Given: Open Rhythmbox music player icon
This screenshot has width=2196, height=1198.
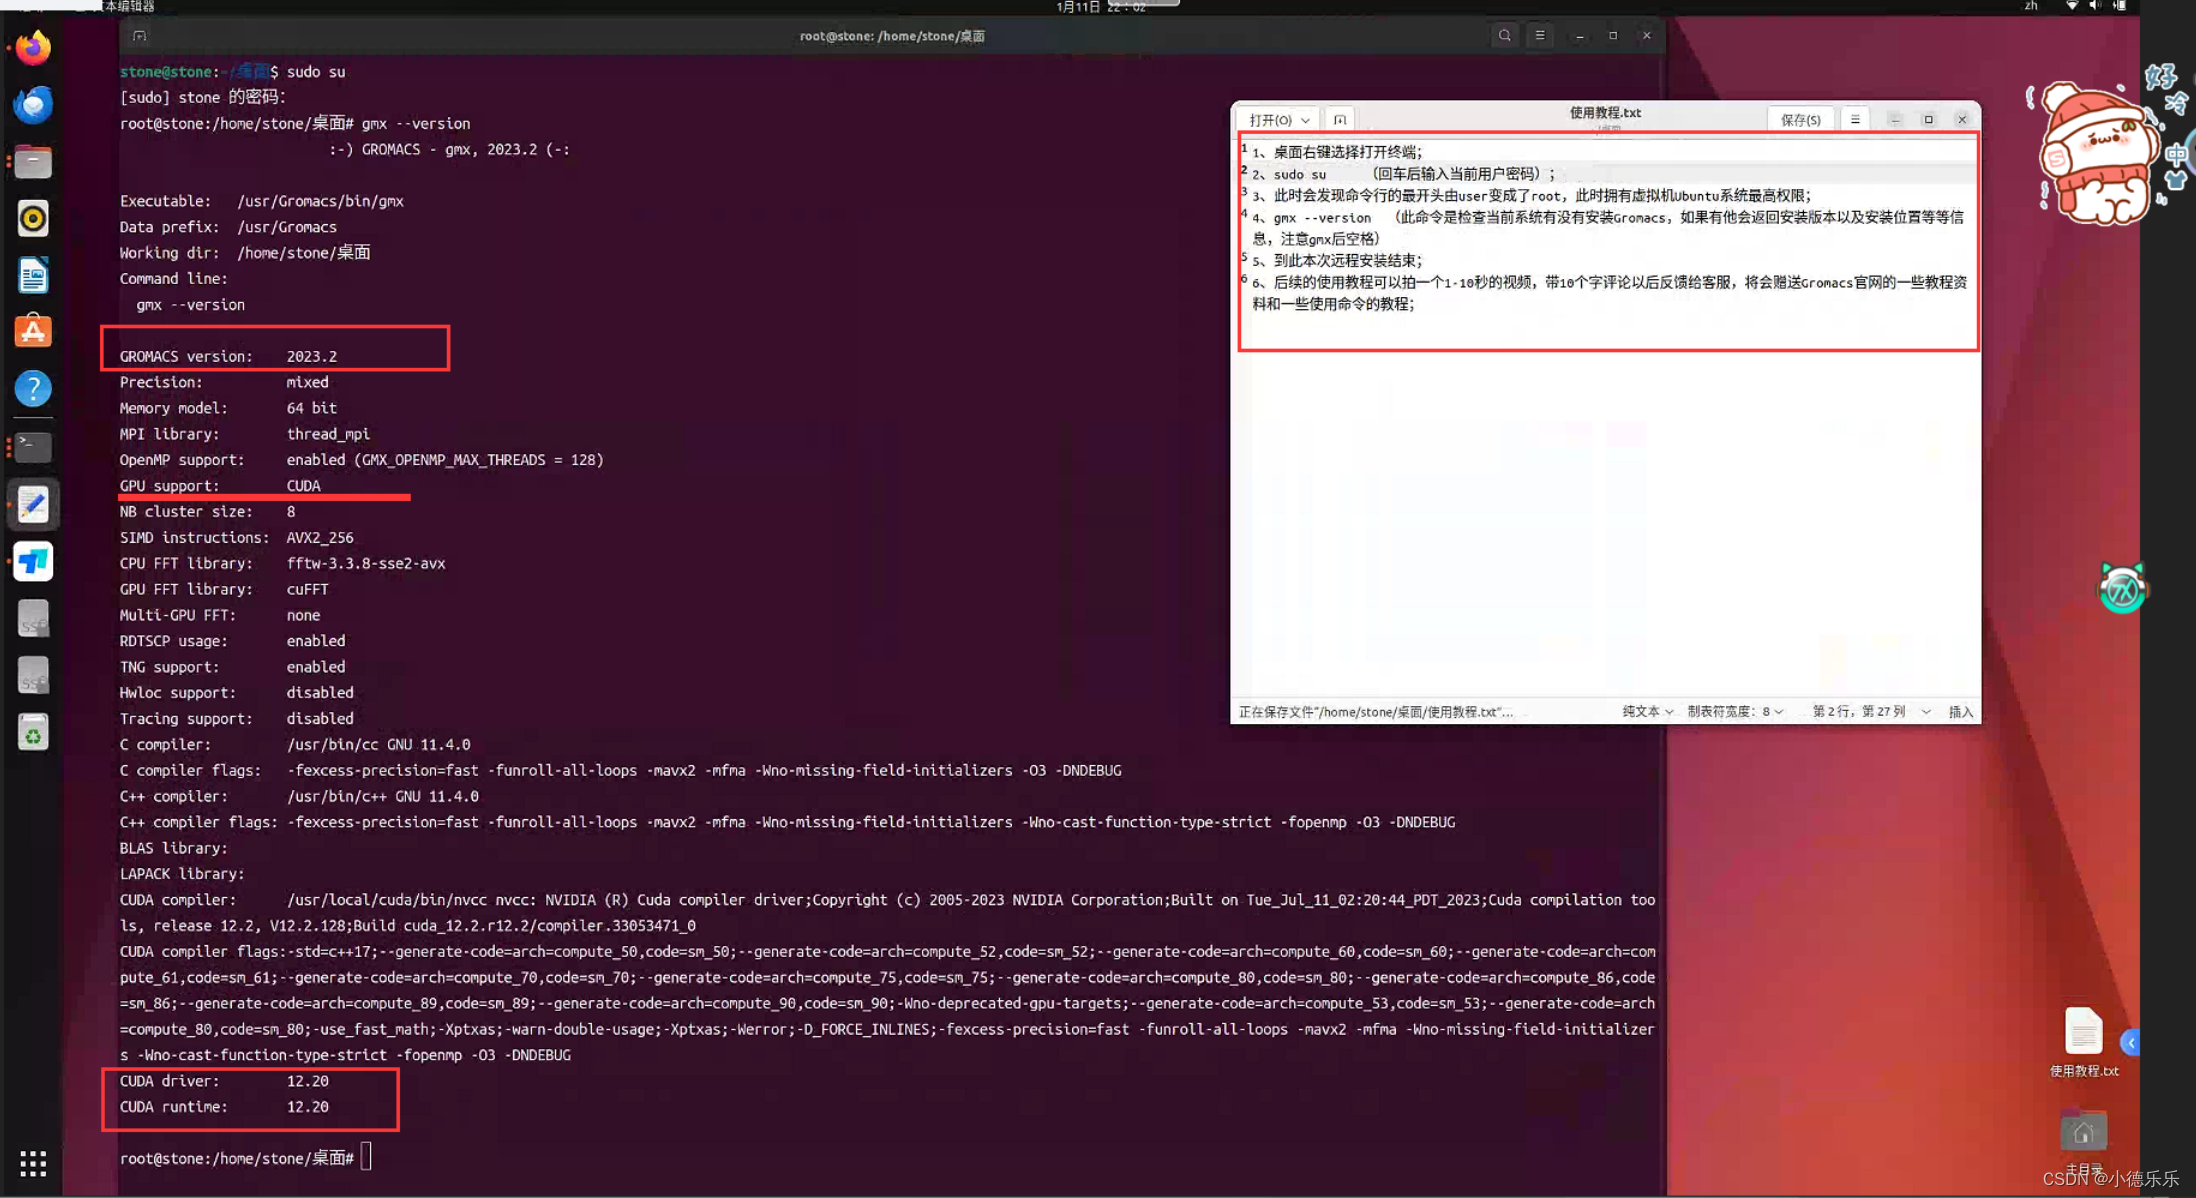Looking at the screenshot, I should 33,218.
